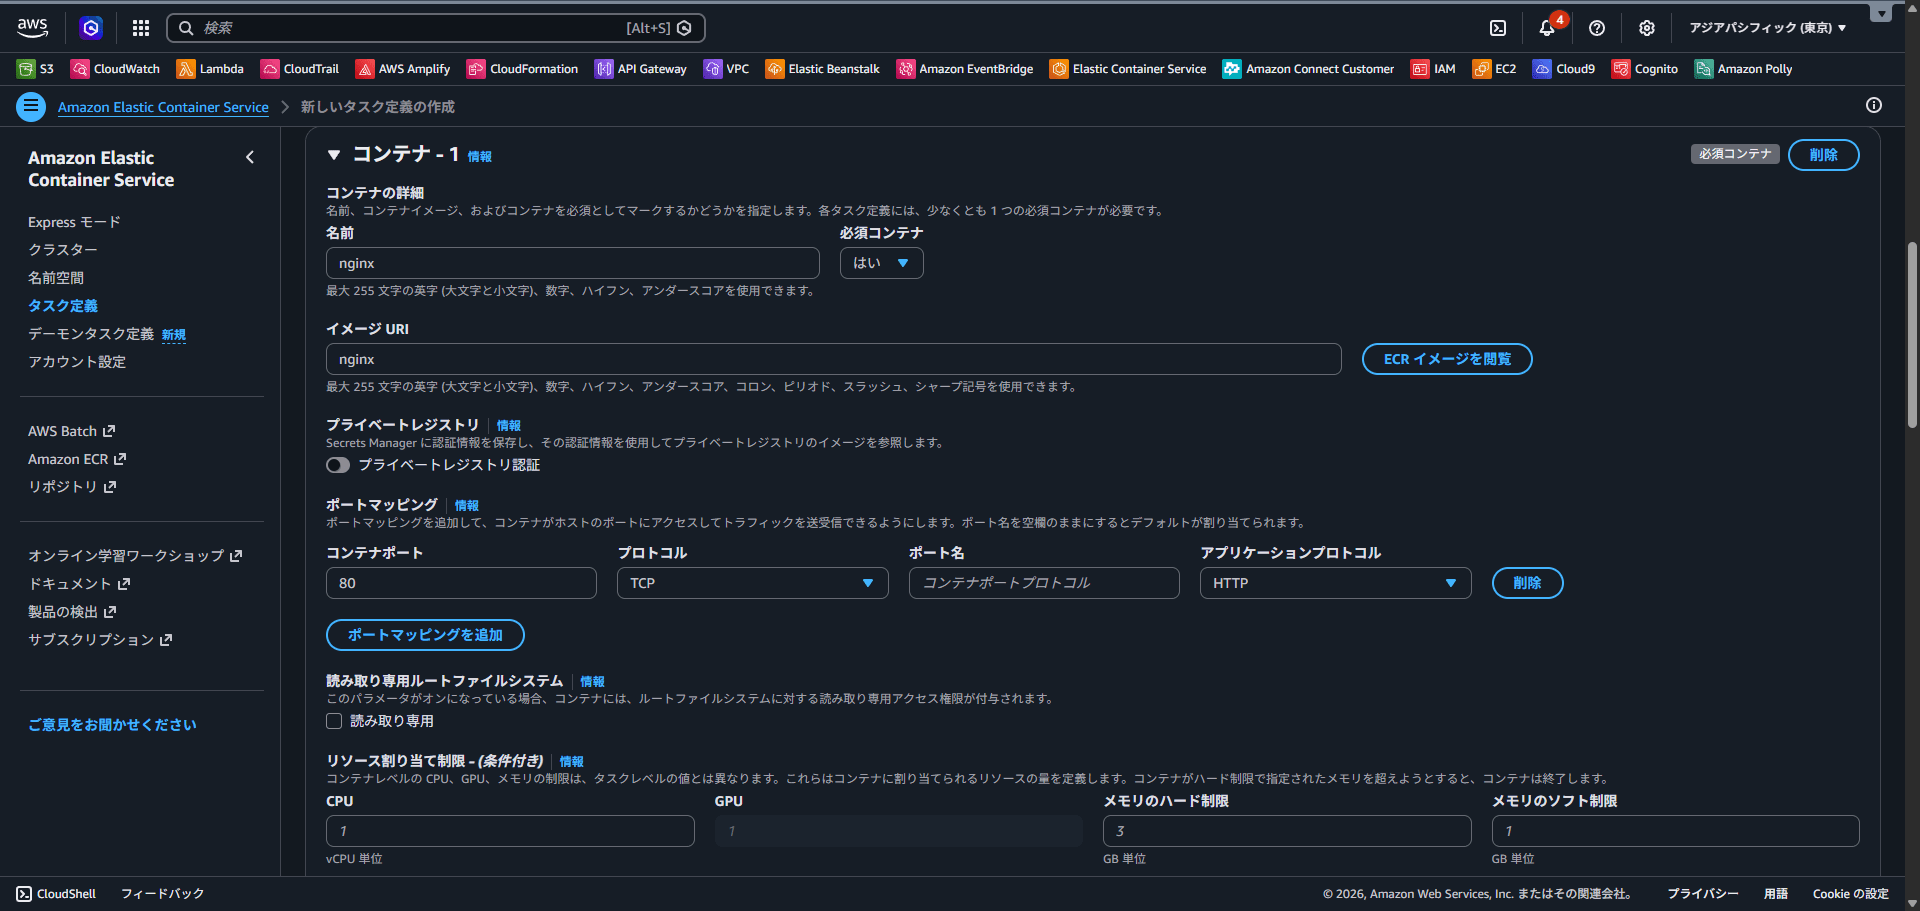Open the AWS Batch external link
This screenshot has height=911, width=1920.
click(72, 431)
